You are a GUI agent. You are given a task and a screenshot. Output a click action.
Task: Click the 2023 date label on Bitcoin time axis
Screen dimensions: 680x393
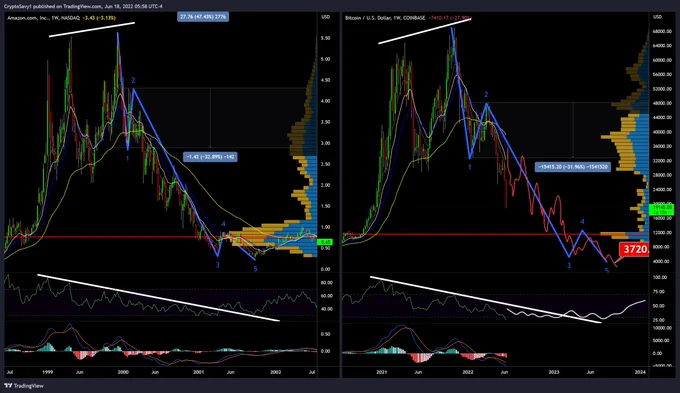point(554,372)
